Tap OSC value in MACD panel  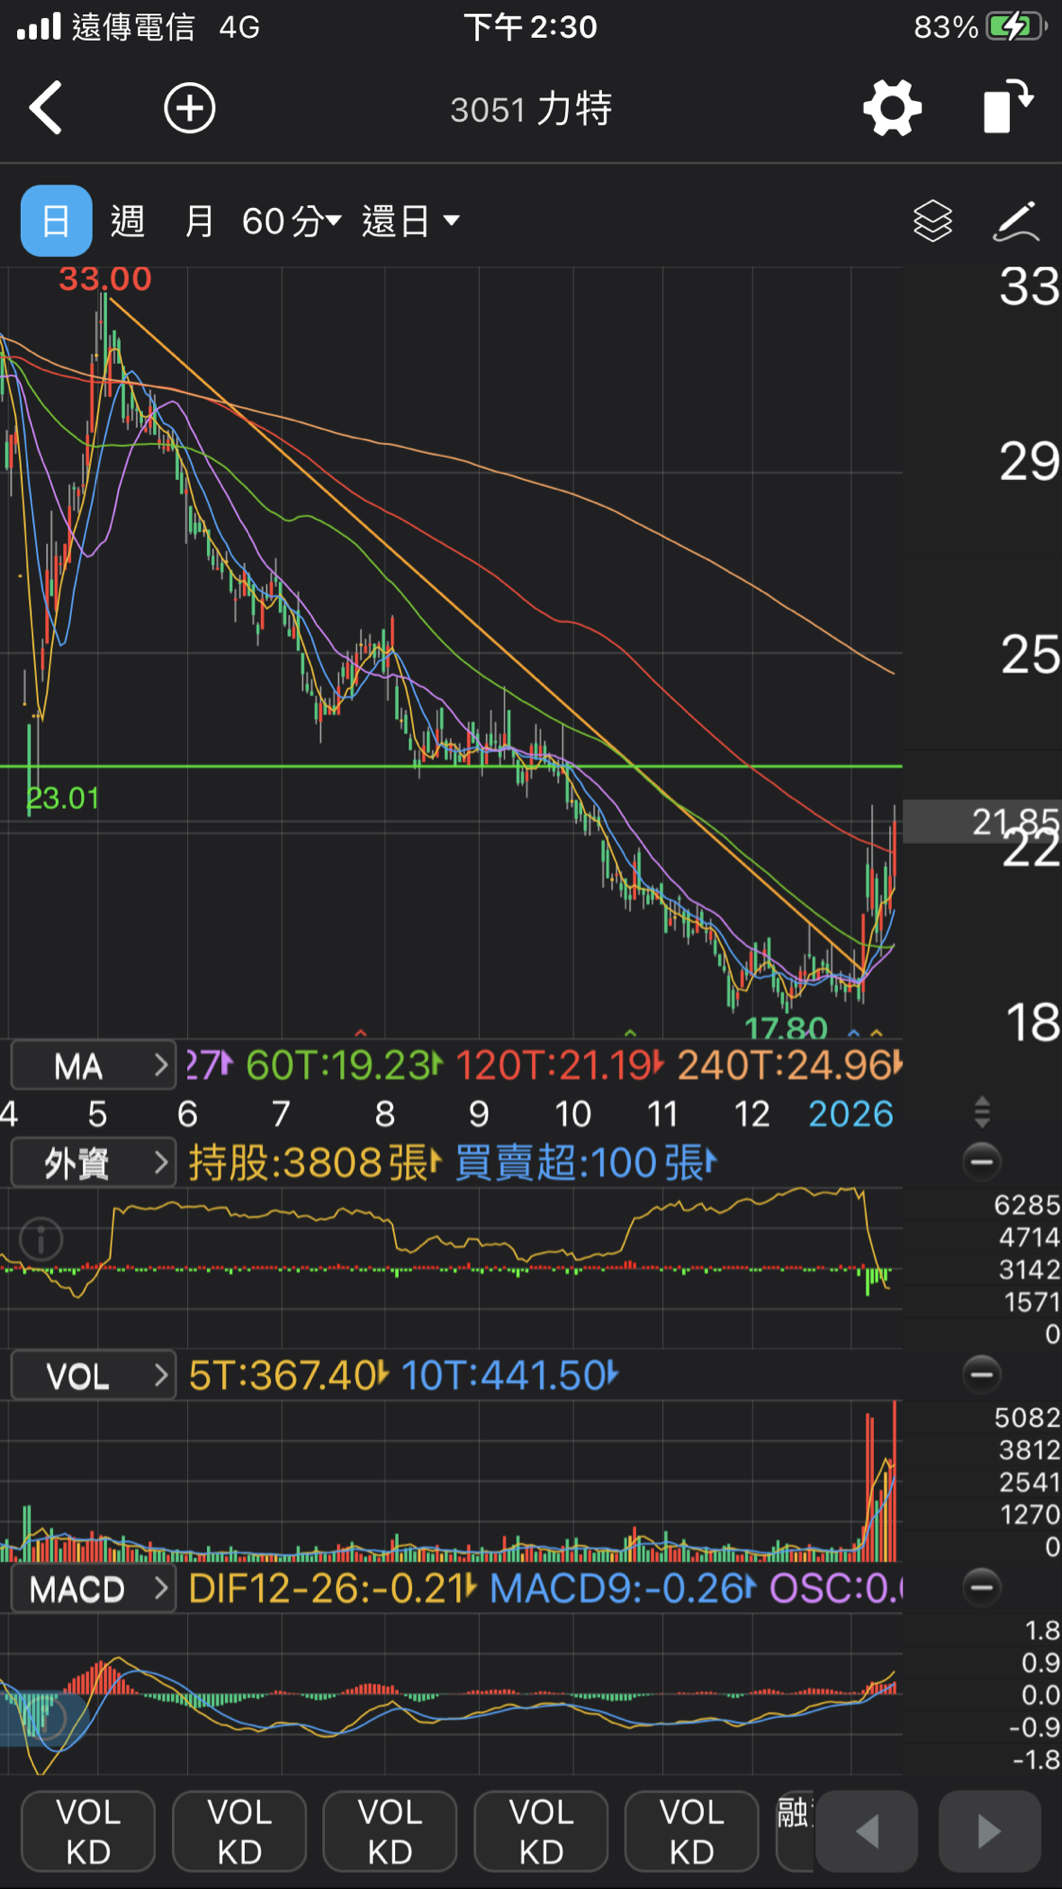pos(835,1588)
